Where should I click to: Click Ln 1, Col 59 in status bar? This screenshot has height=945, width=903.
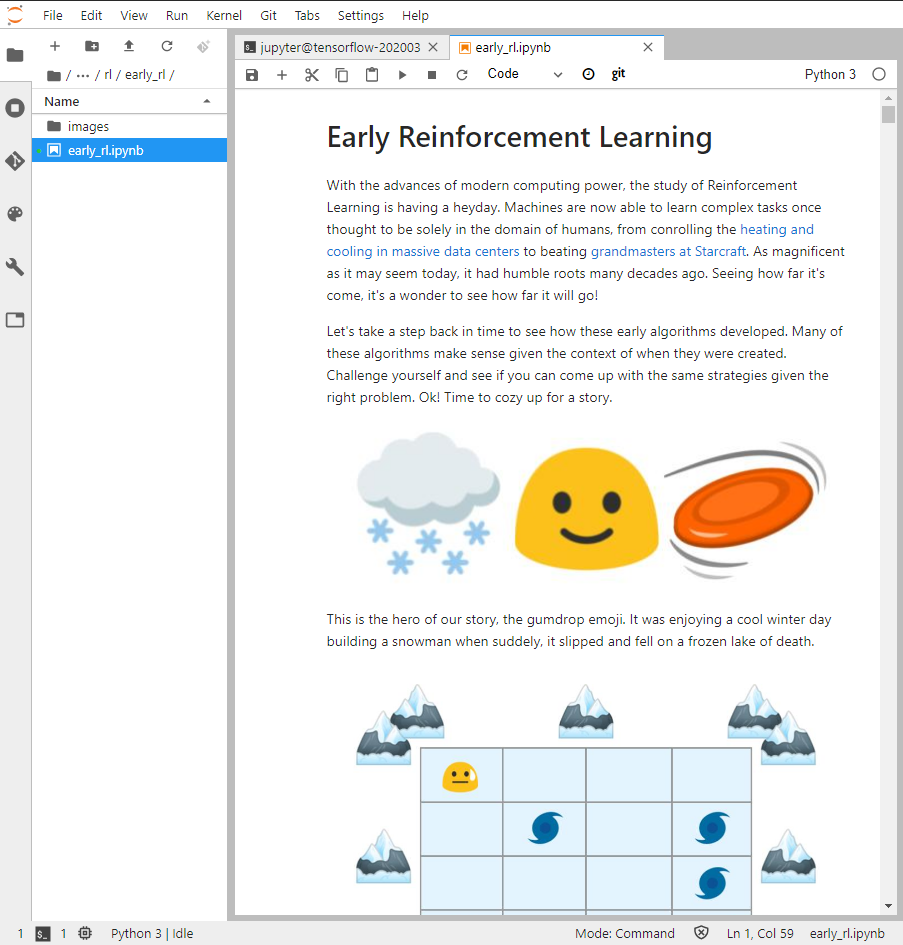[x=760, y=934]
